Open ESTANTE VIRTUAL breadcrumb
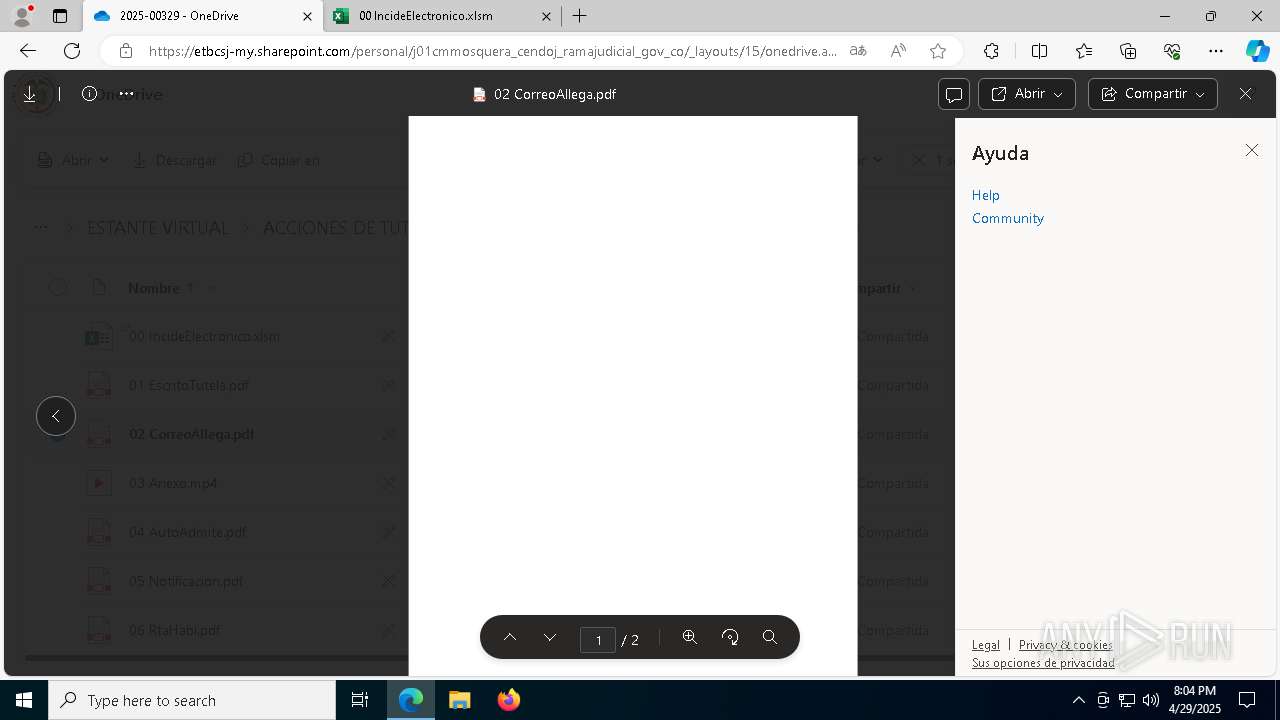This screenshot has width=1280, height=720. click(158, 228)
